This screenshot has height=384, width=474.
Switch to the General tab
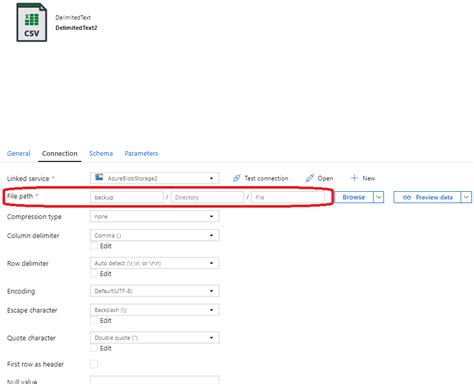[x=19, y=154]
